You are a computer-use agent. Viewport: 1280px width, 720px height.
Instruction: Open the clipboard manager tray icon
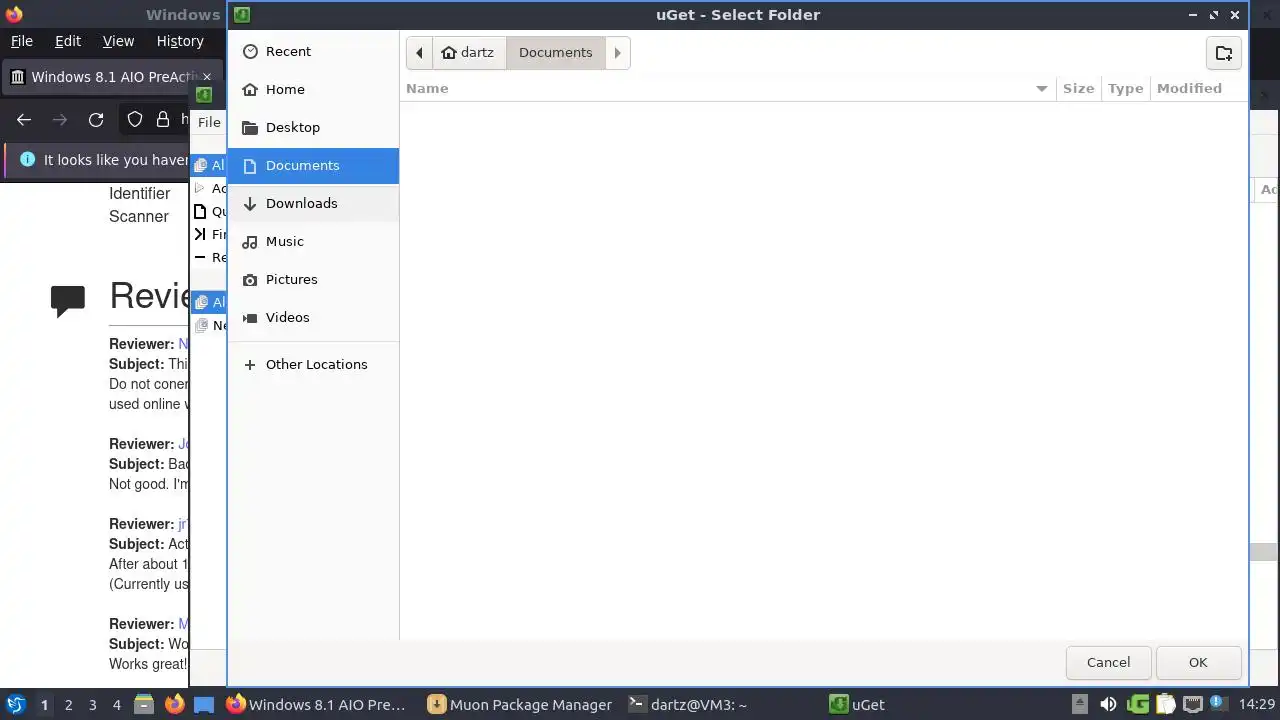[x=1165, y=705]
